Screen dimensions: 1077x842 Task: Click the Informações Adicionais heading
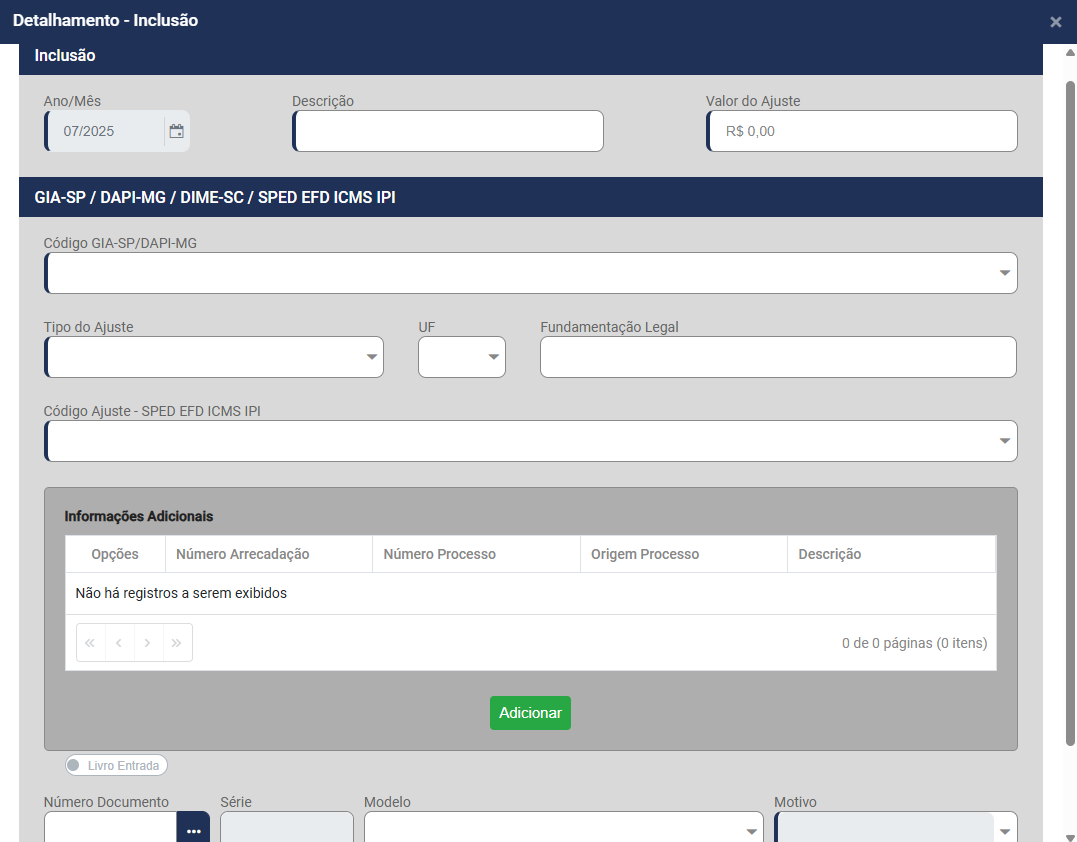click(x=139, y=516)
